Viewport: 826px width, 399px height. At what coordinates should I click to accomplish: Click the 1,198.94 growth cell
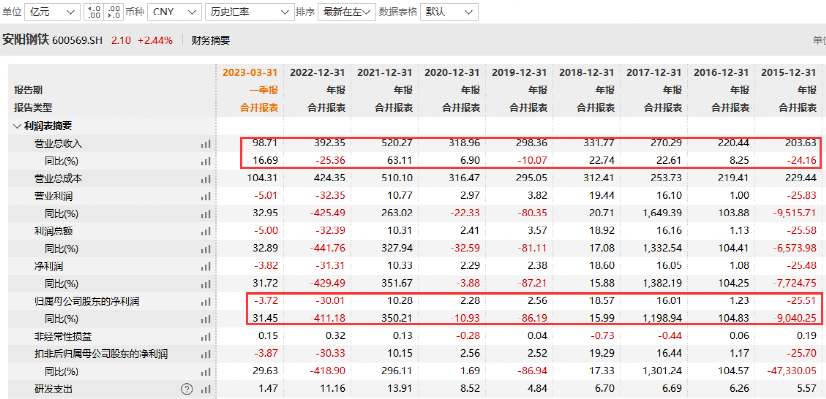point(661,319)
